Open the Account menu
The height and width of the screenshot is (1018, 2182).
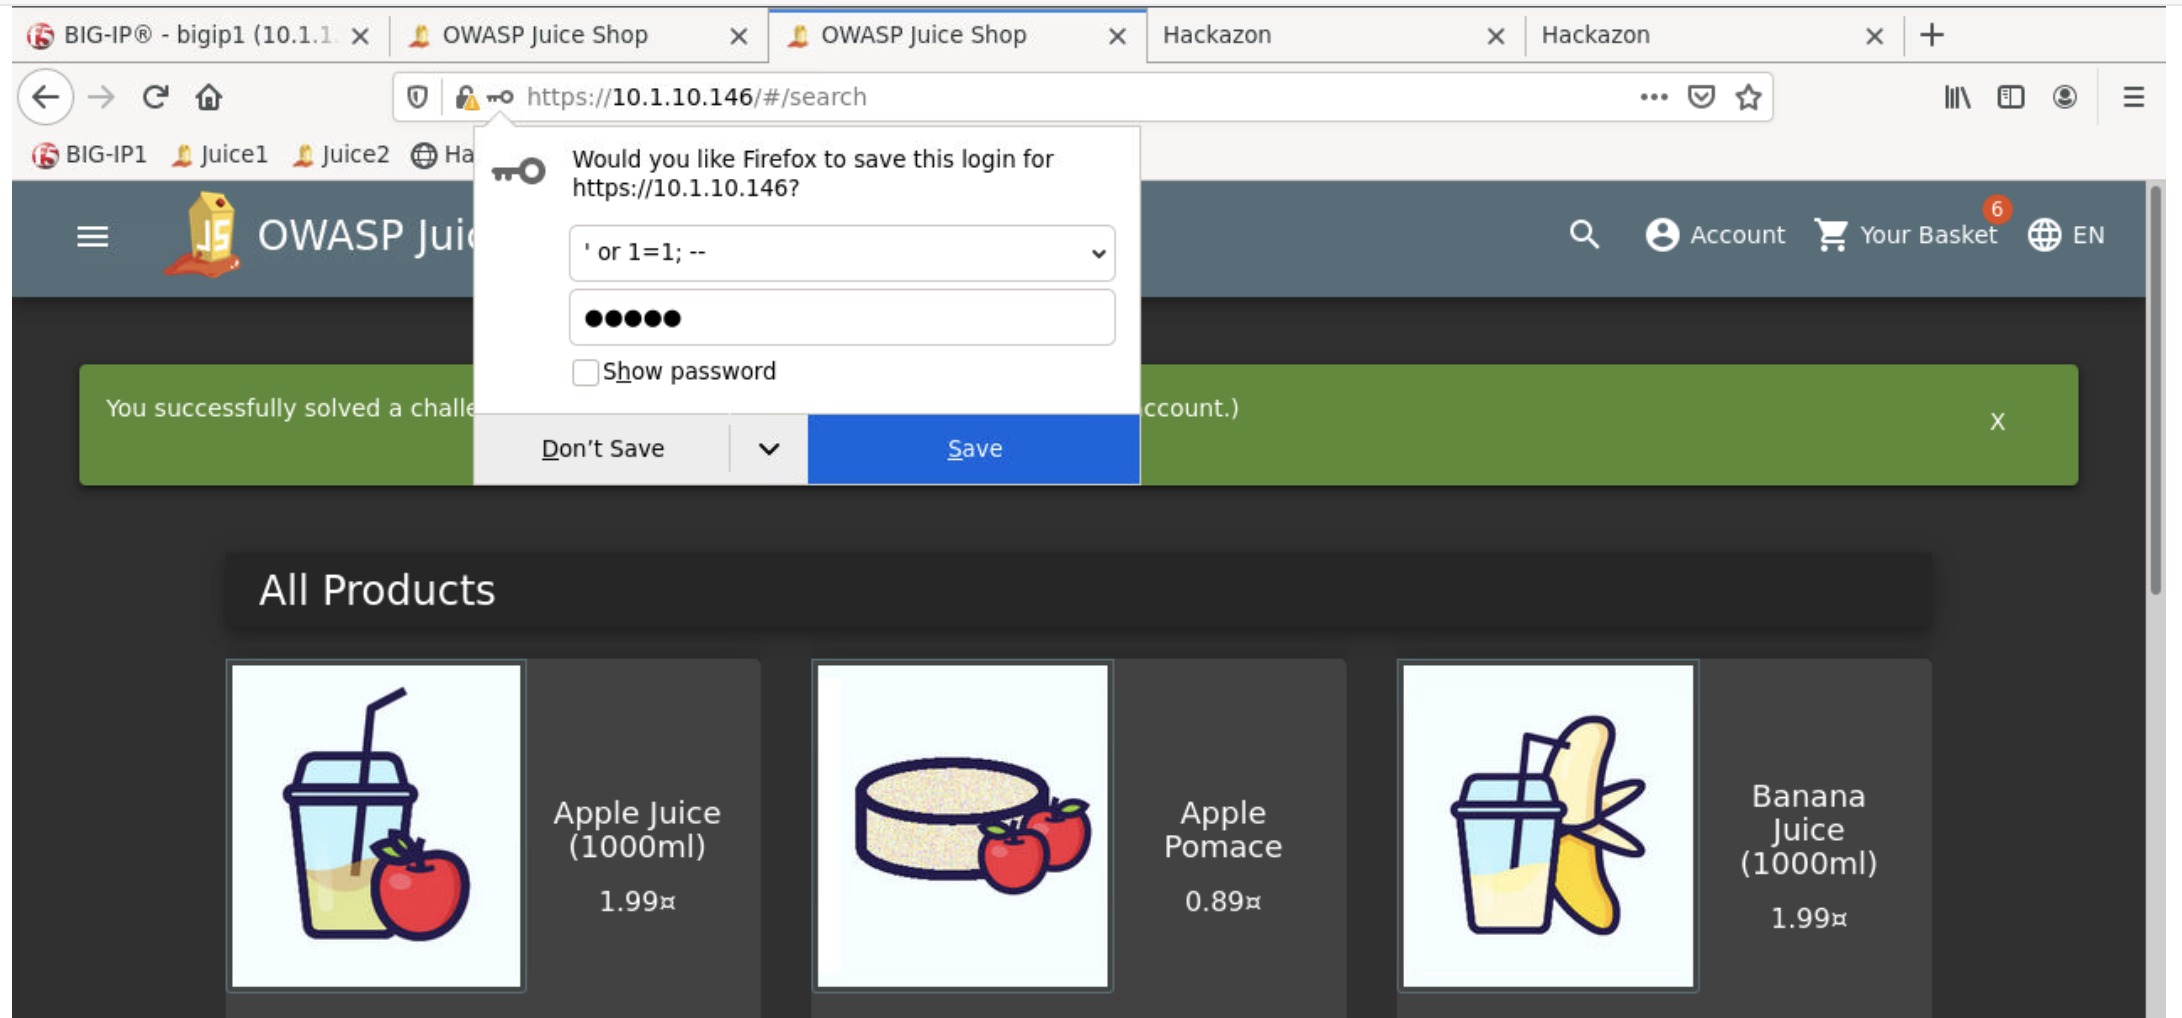[1715, 235]
